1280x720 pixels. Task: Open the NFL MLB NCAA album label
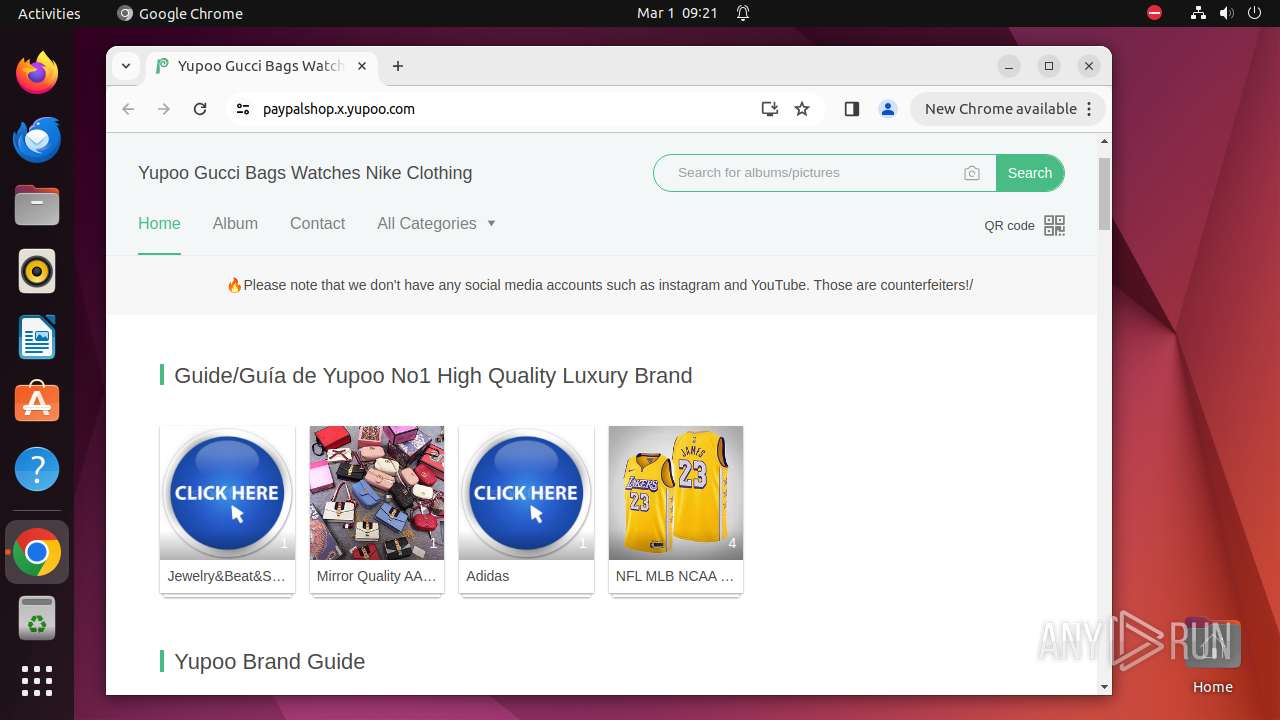(675, 576)
